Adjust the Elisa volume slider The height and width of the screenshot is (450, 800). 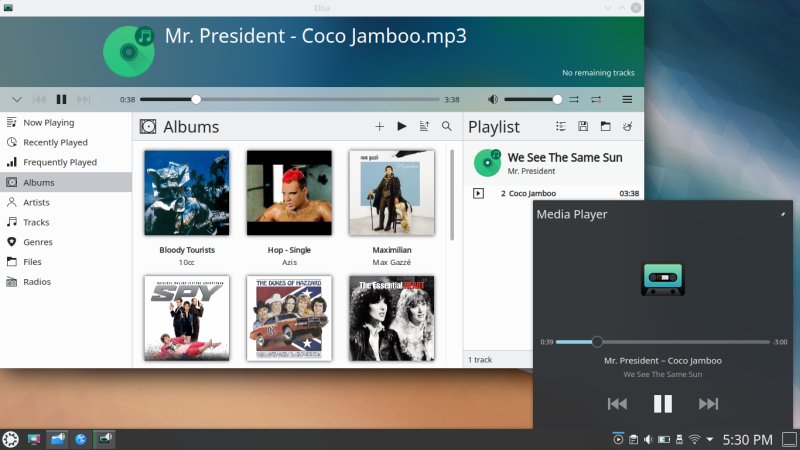(533, 99)
